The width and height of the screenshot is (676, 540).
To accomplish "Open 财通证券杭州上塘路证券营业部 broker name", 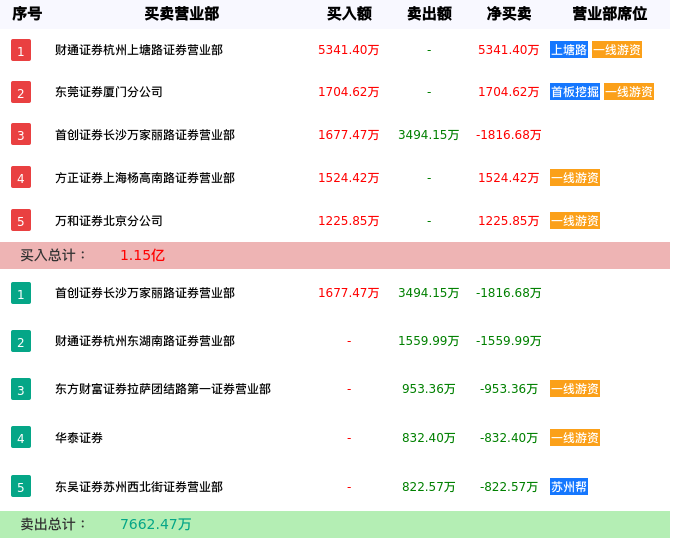I will point(139,50).
